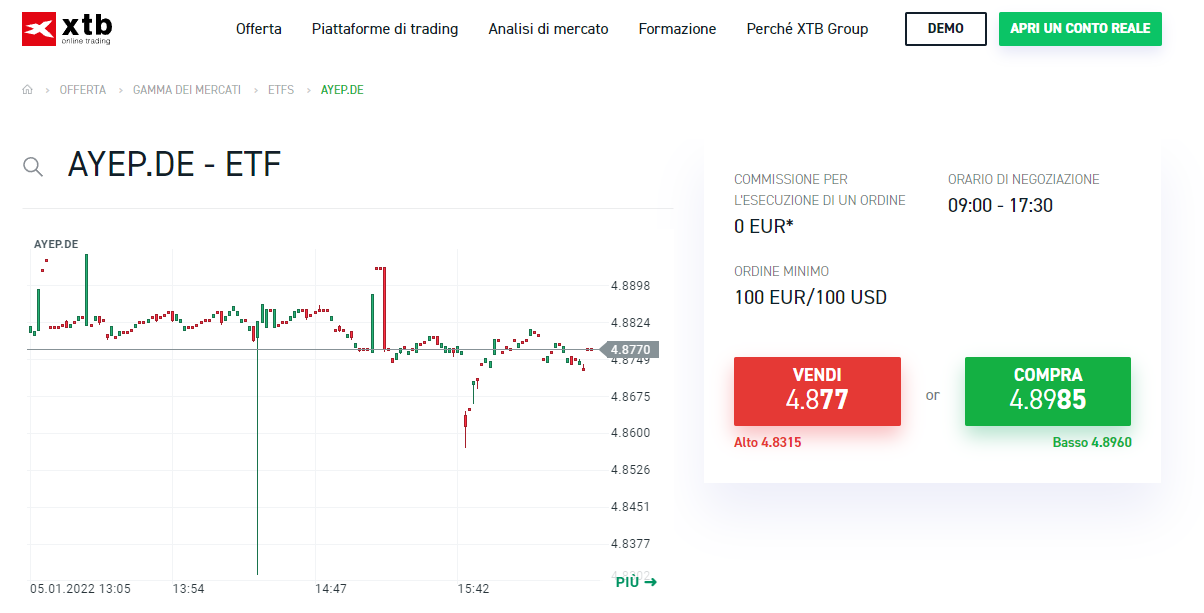Image resolution: width=1204 pixels, height=613 pixels.
Task: Click the COMMISSIONE PER L'ESECUZIONE DI UN ORDINE label
Action: (x=820, y=190)
